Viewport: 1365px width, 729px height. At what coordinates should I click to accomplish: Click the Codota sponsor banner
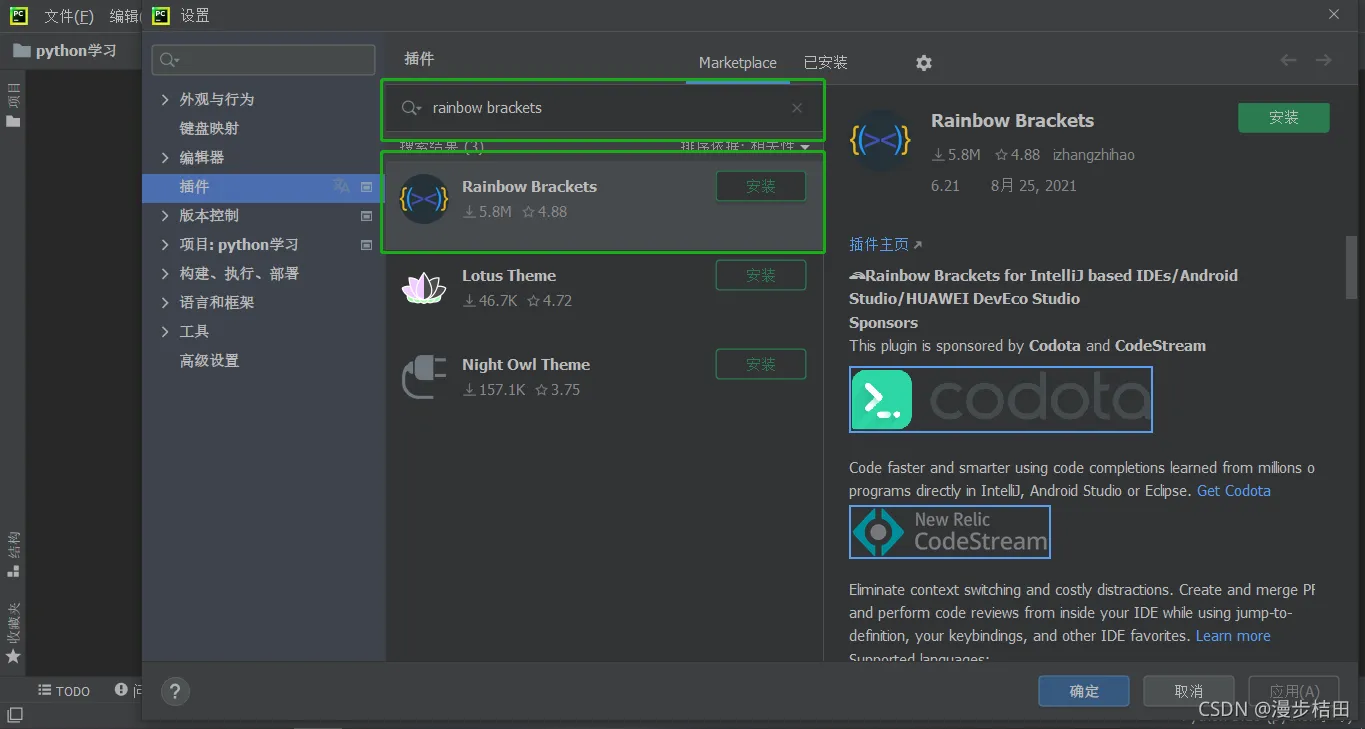tap(1001, 400)
